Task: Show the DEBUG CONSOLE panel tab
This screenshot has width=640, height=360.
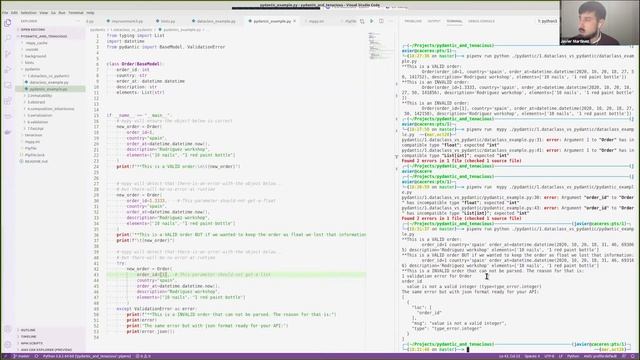Action: tap(481, 21)
